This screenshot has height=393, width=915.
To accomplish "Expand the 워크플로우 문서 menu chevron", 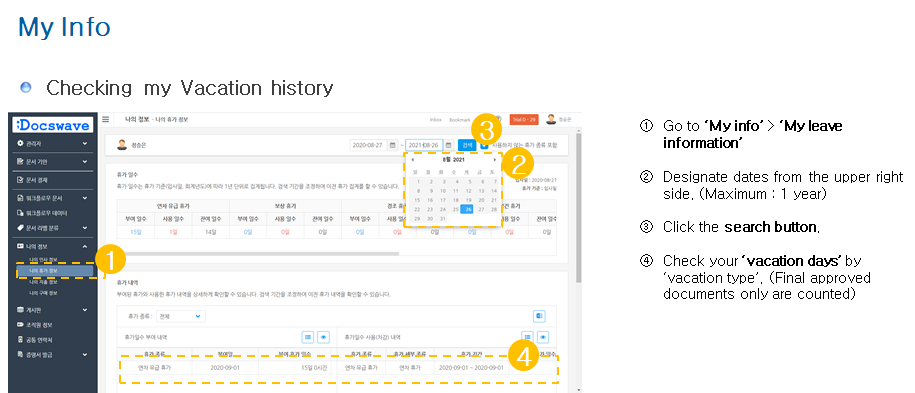I will (x=85, y=198).
